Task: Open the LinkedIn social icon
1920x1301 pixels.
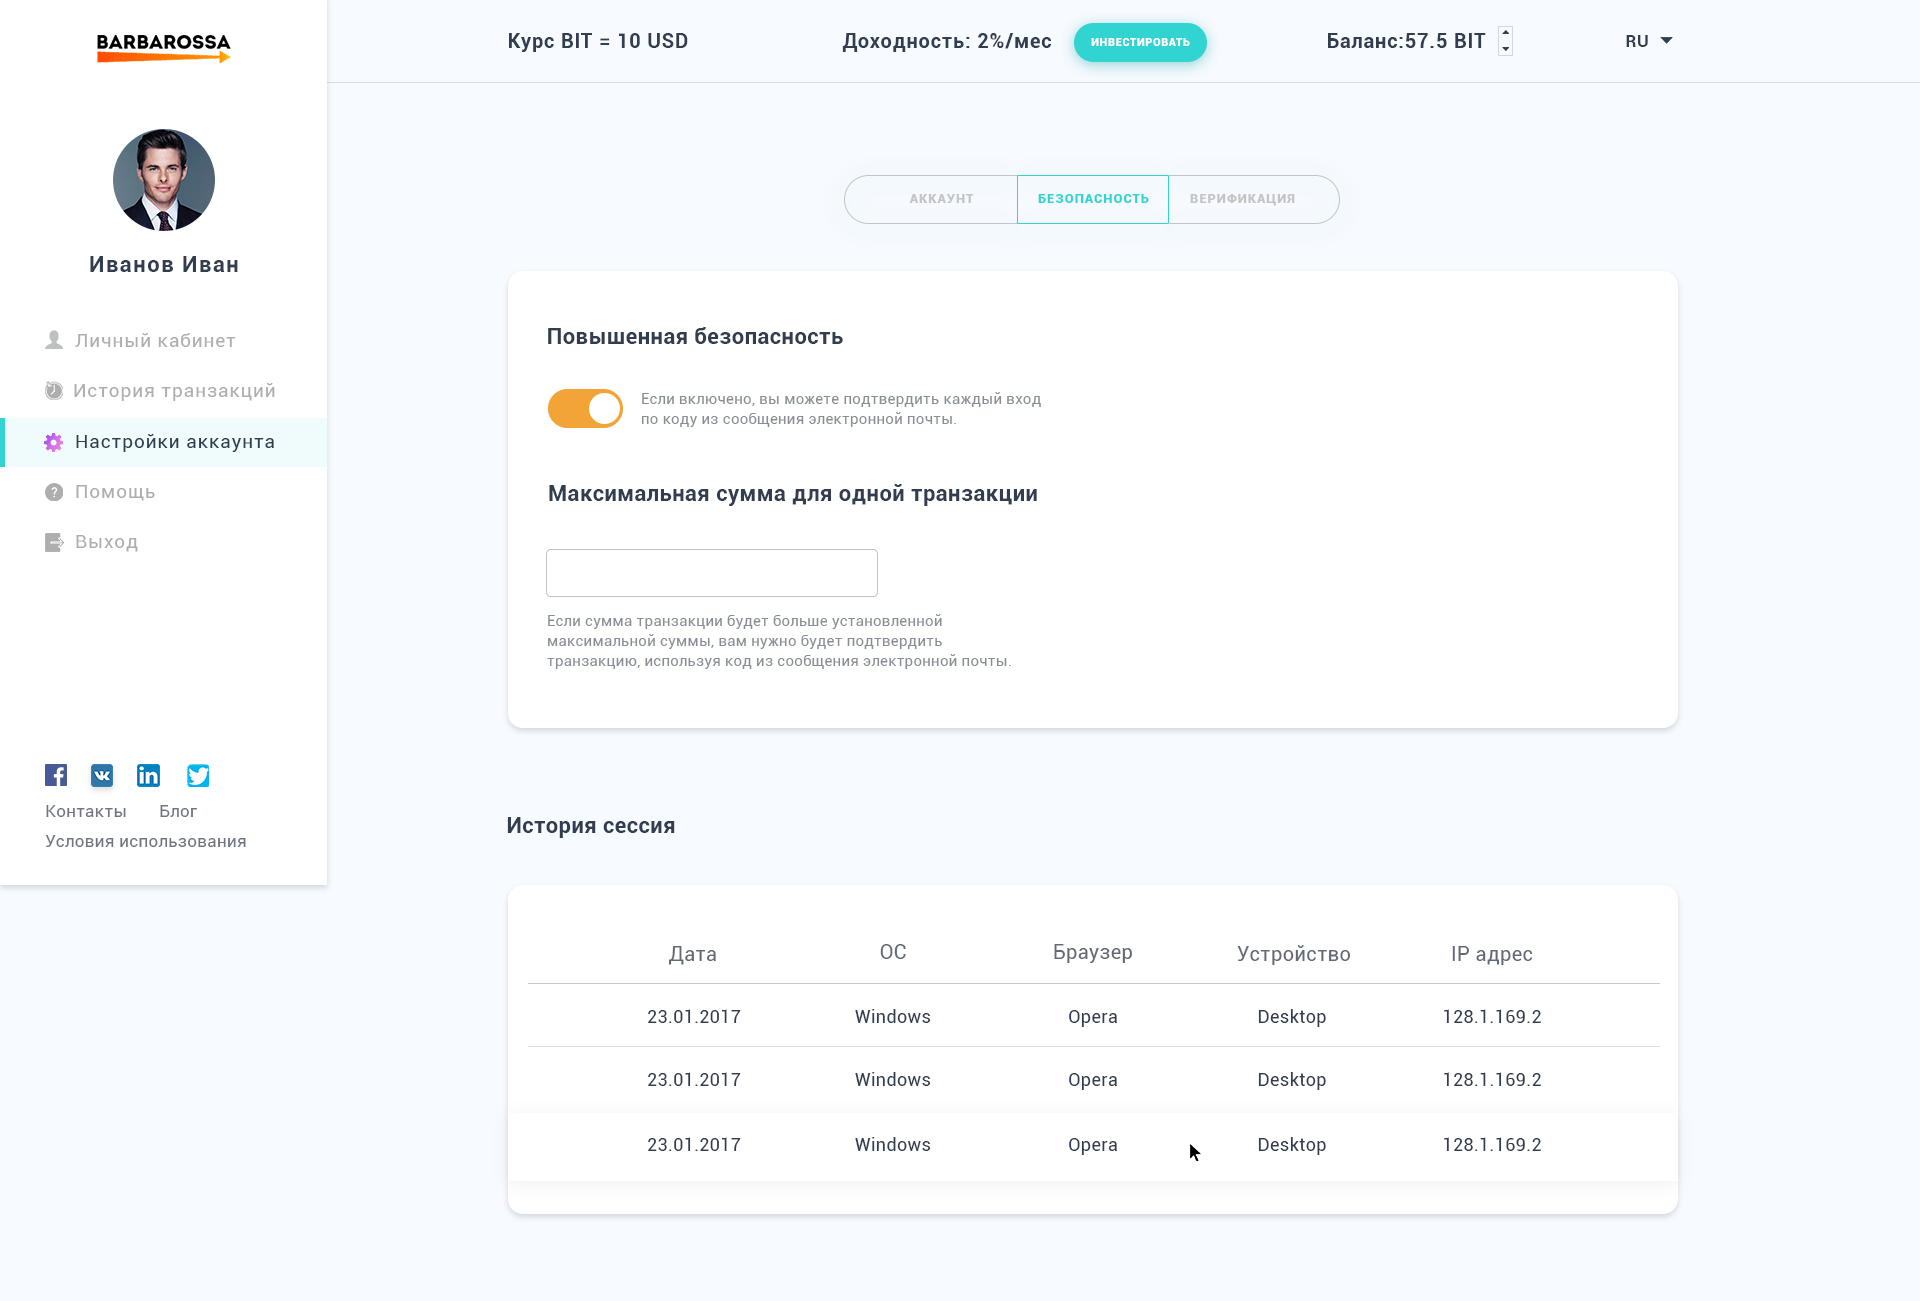Action: pos(148,775)
